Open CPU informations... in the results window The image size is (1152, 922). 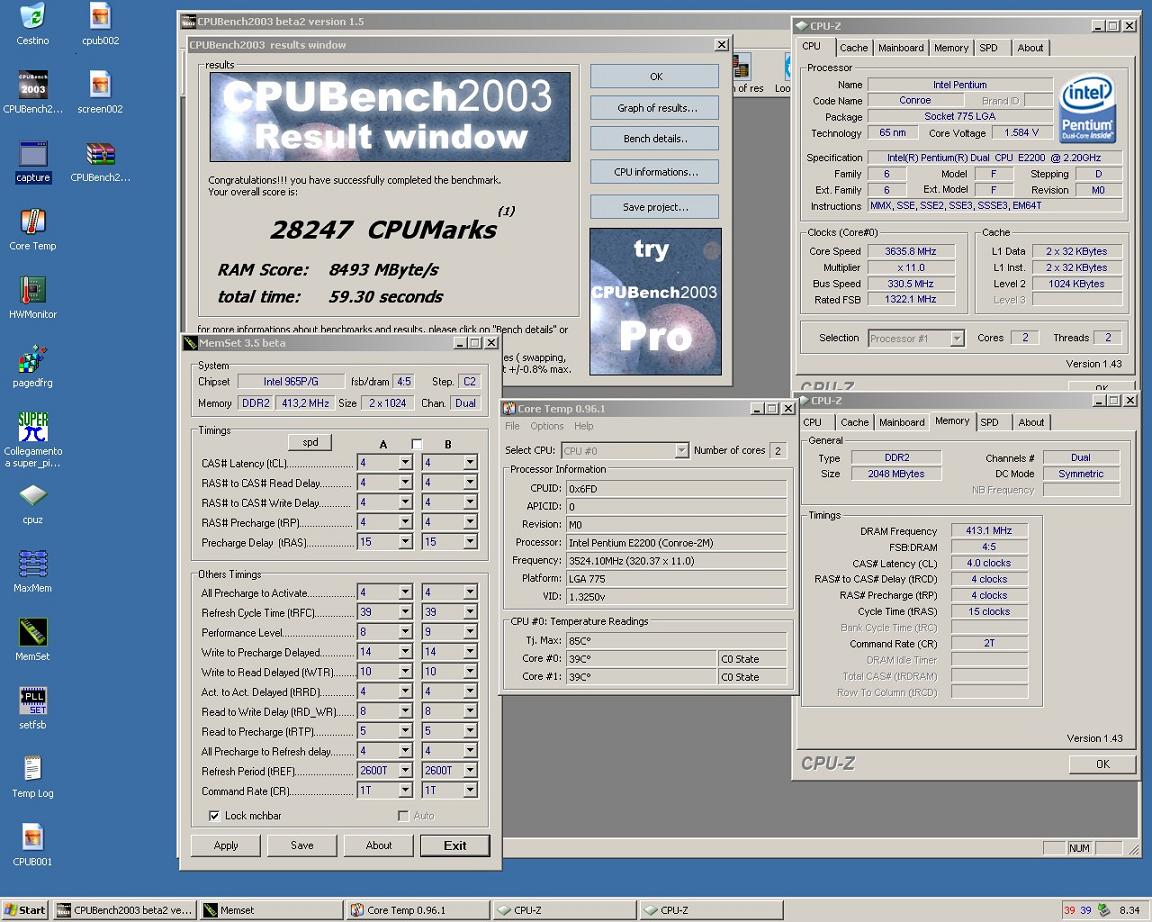pos(656,172)
